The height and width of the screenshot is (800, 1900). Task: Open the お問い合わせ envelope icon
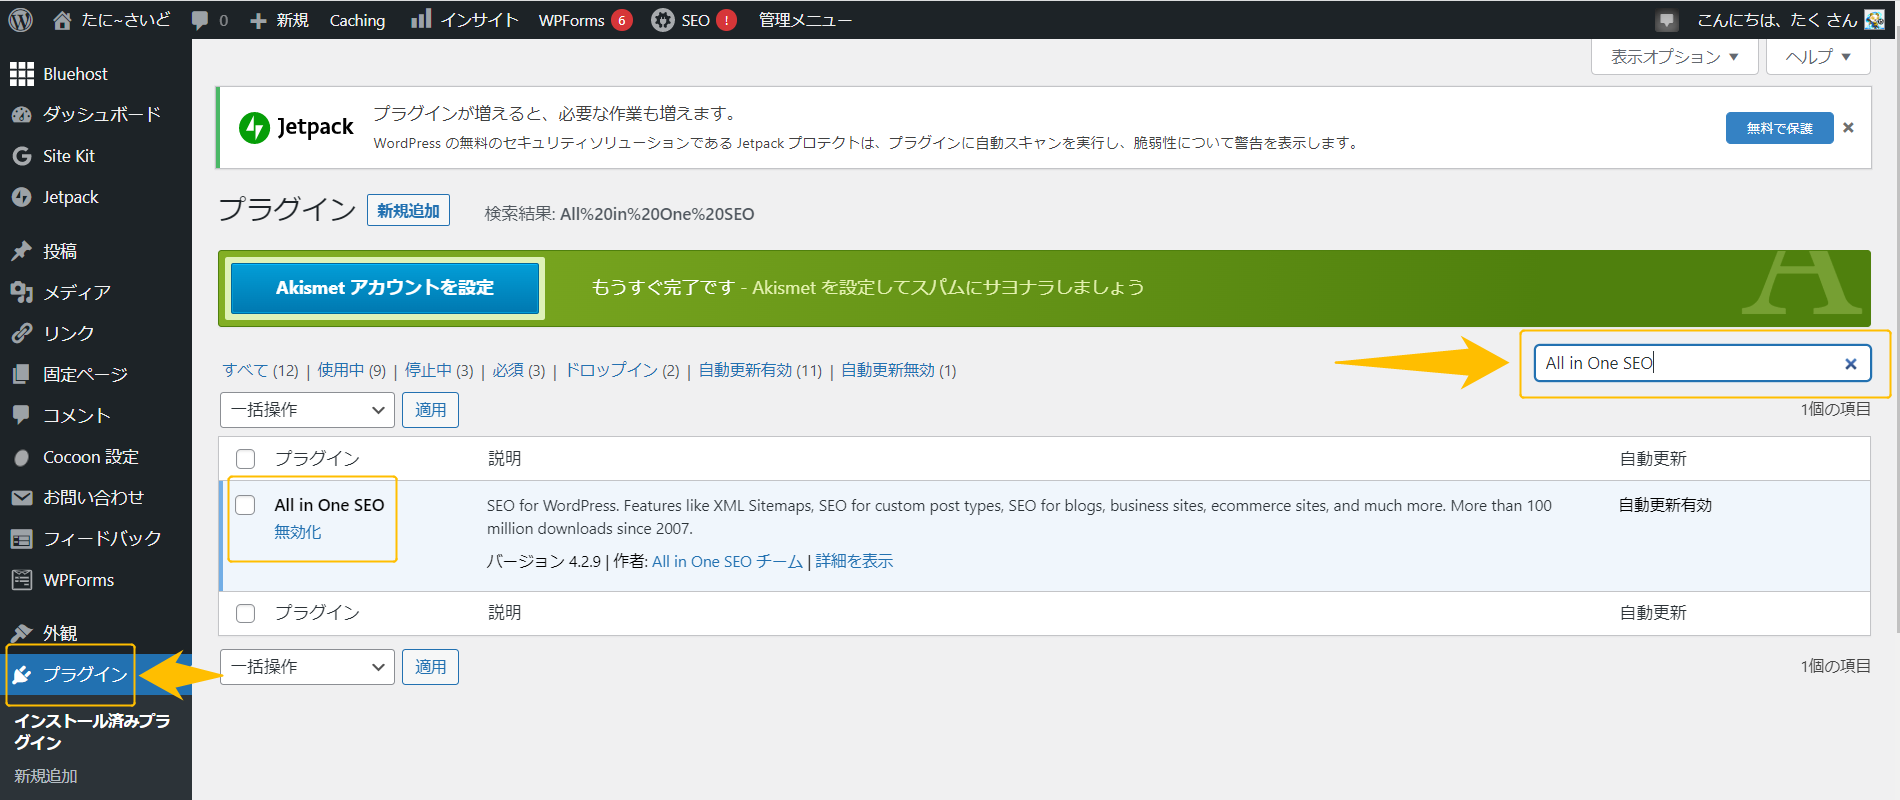(22, 497)
